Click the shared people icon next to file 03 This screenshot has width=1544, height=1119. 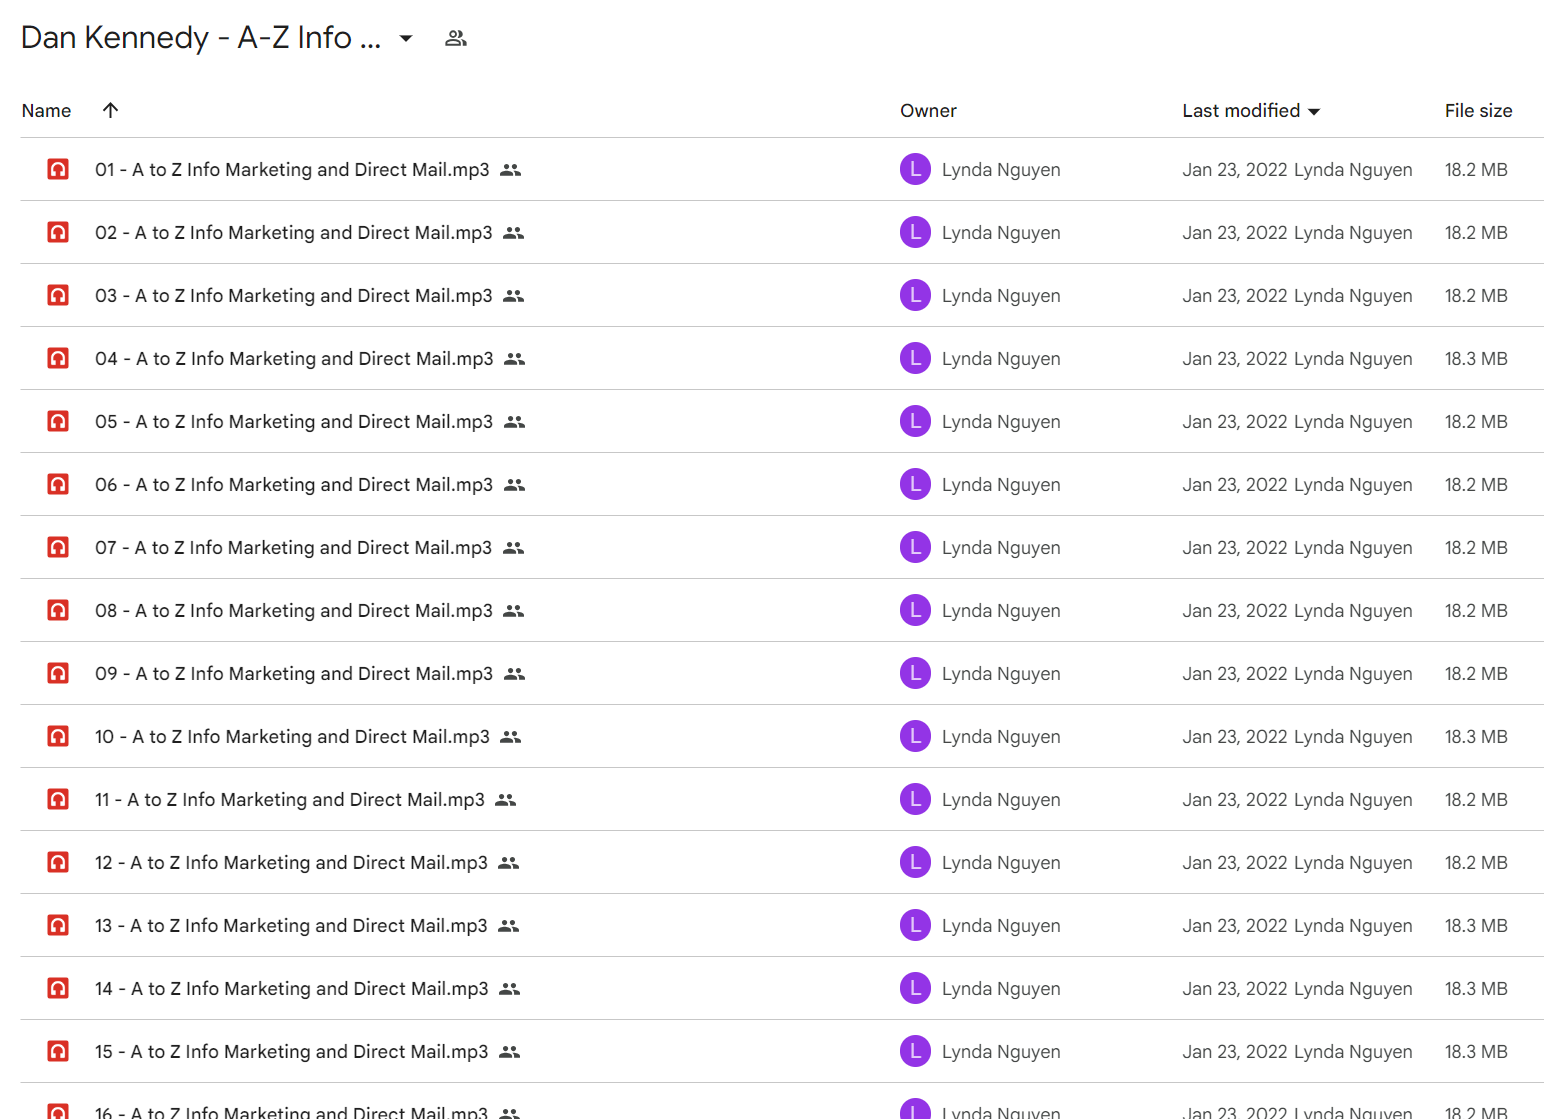(x=513, y=296)
